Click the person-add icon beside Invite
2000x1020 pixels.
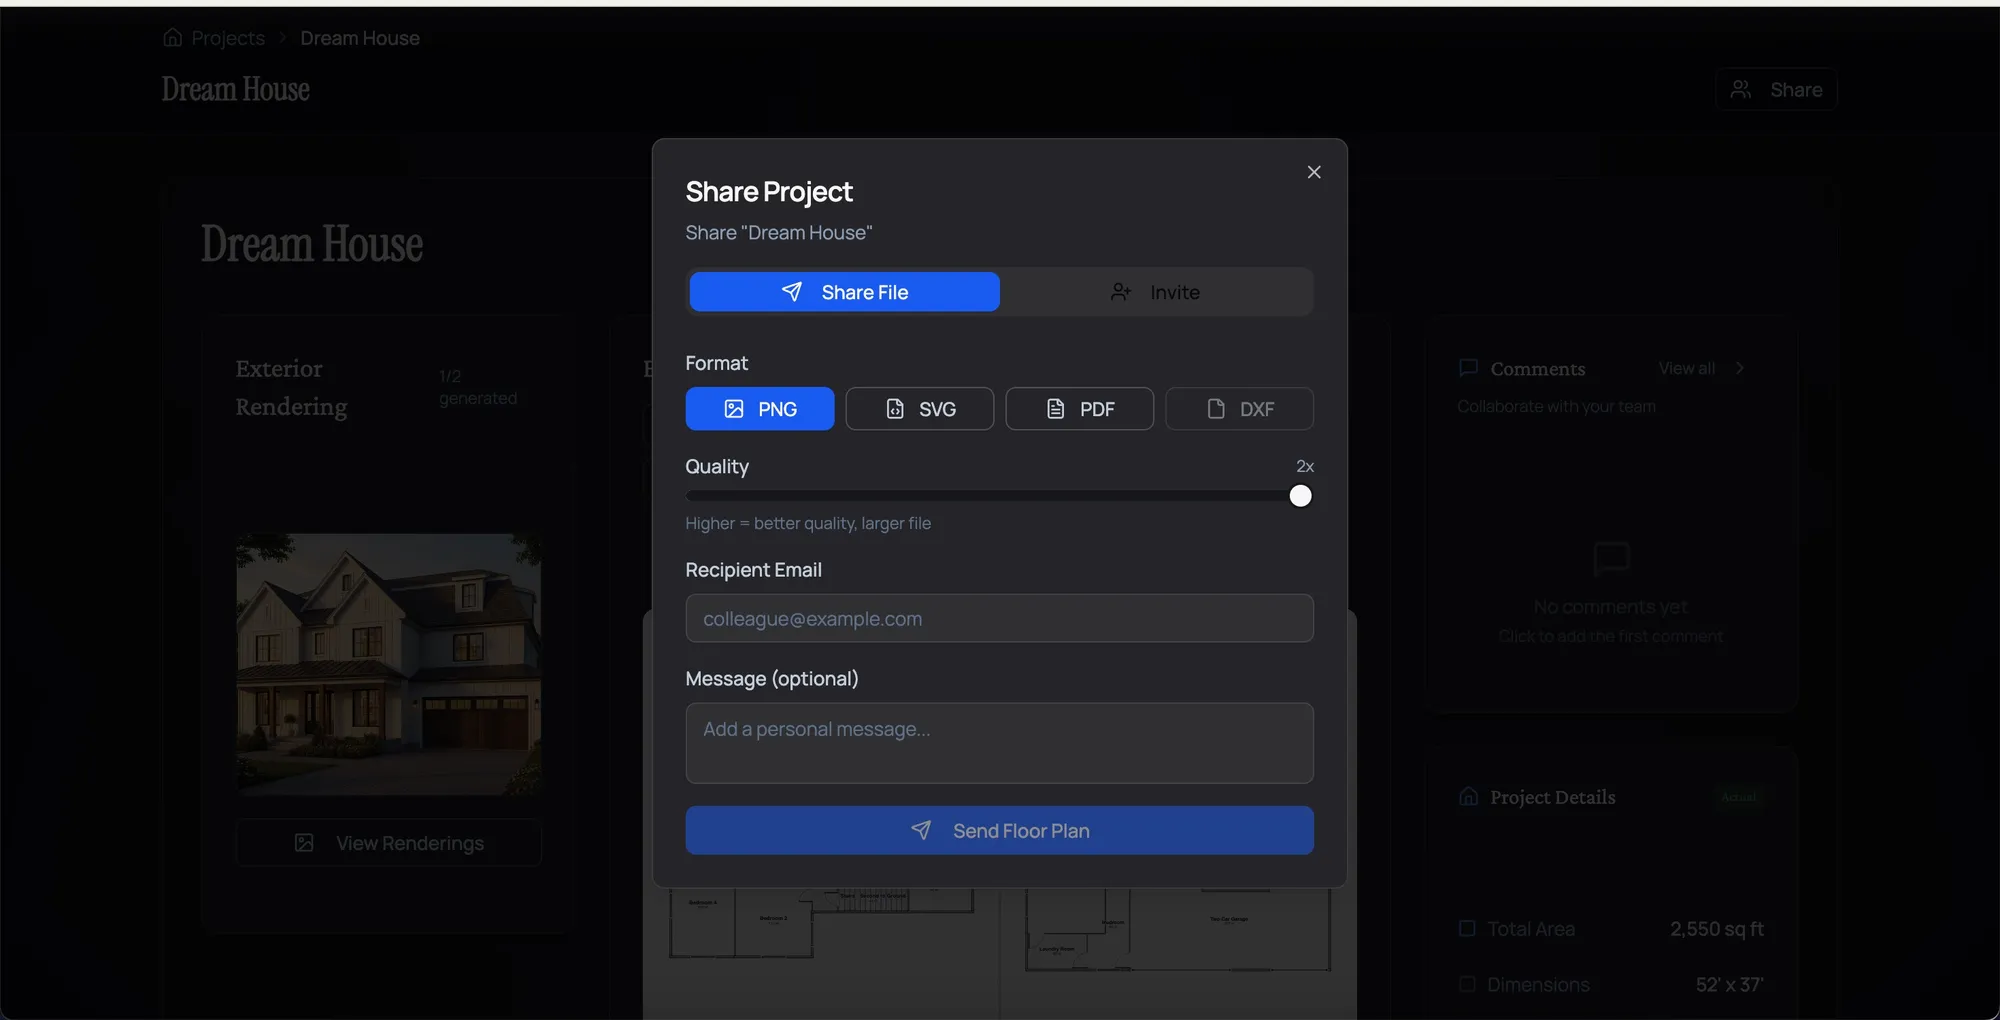1120,291
